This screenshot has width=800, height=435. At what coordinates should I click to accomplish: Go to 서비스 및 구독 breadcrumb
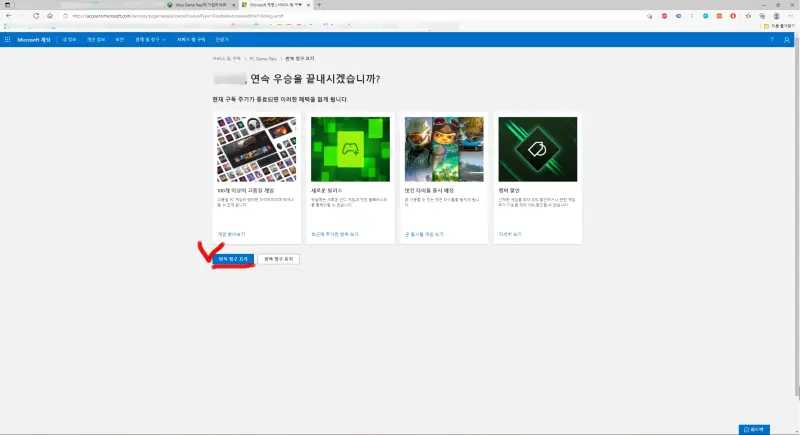point(227,59)
